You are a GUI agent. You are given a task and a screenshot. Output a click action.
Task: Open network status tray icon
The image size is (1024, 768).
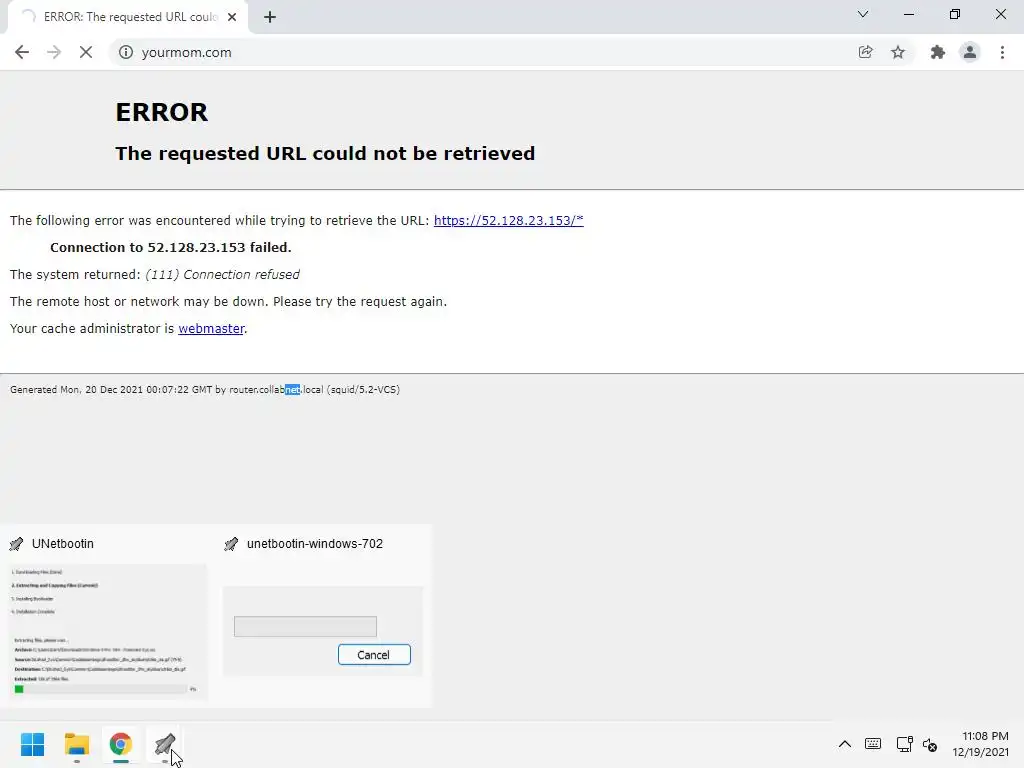pos(904,744)
